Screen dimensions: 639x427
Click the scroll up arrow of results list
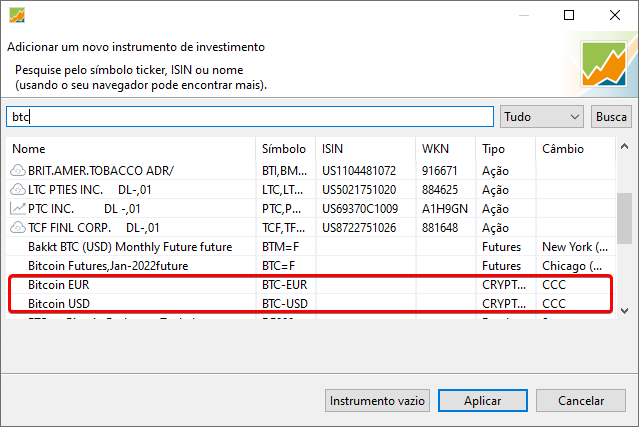[624, 147]
